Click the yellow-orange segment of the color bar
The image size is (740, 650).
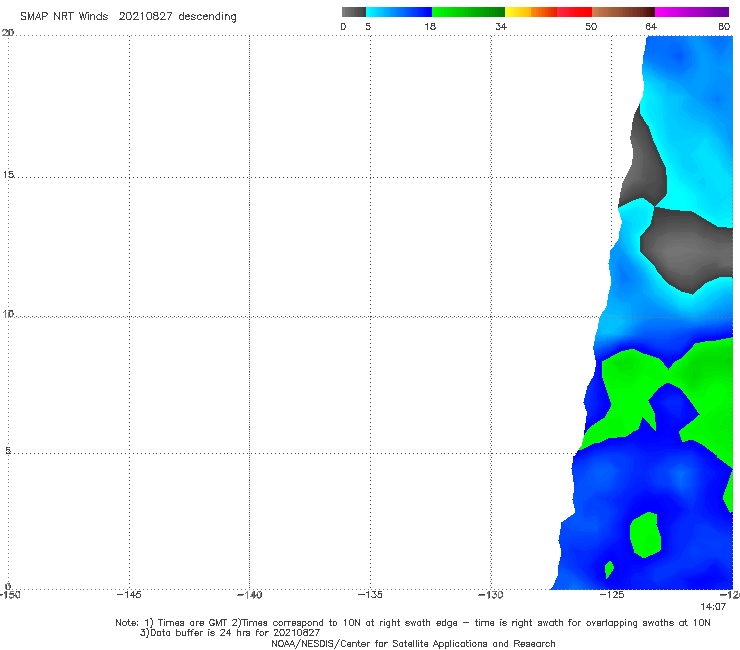point(531,12)
